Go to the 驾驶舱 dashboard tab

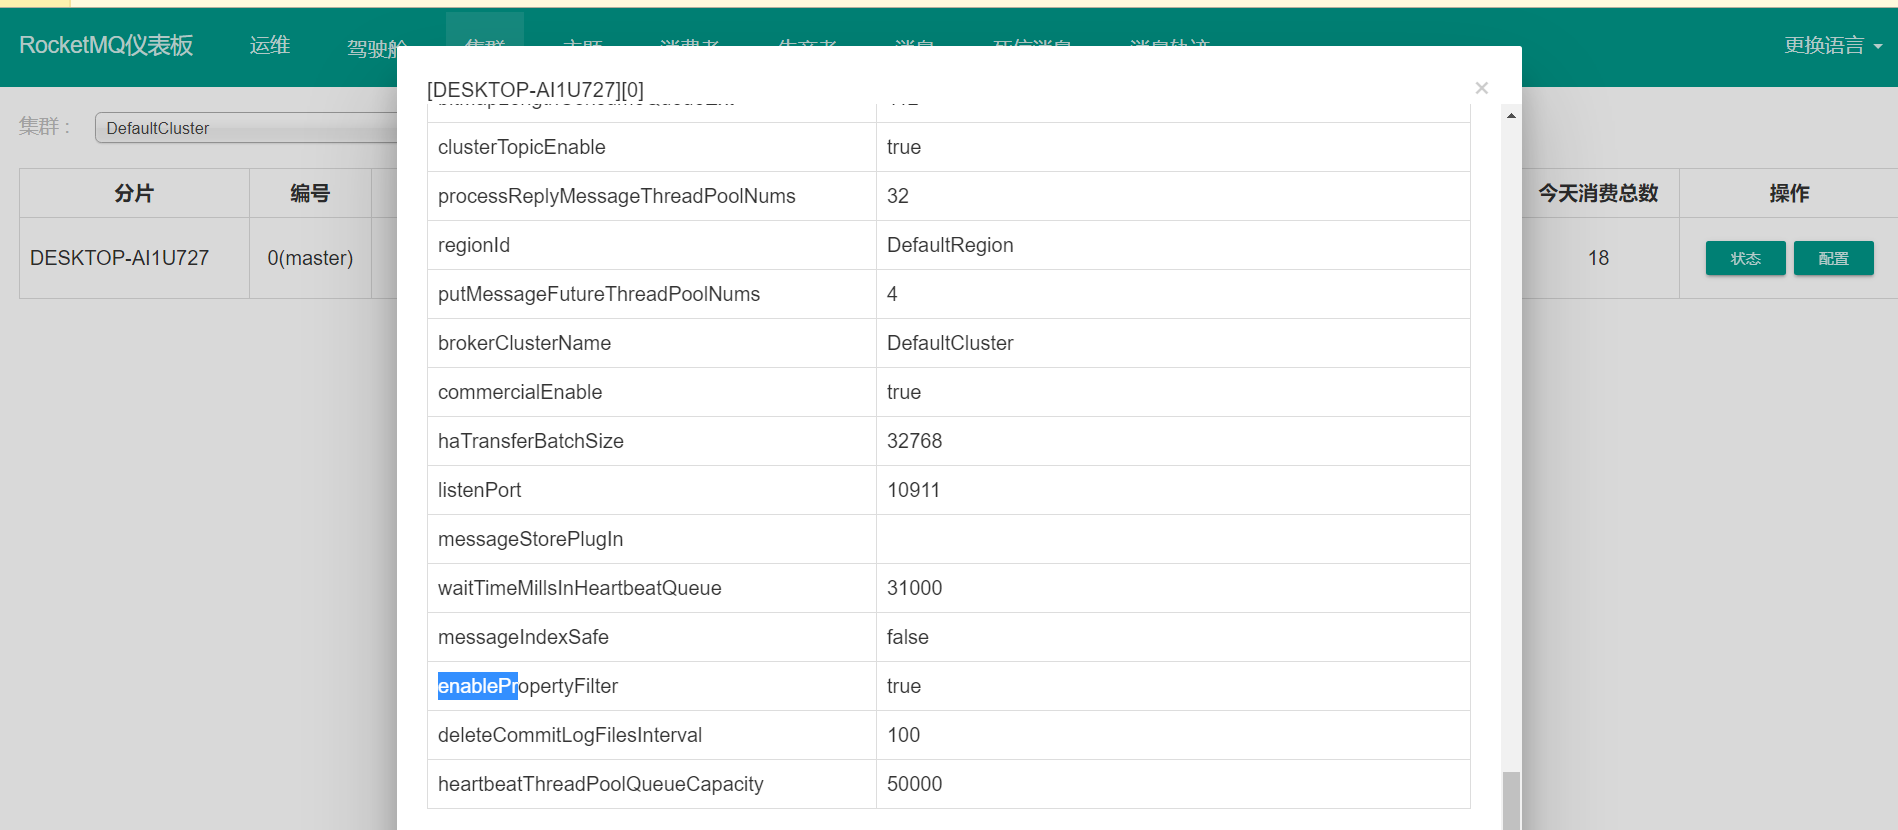[x=375, y=48]
